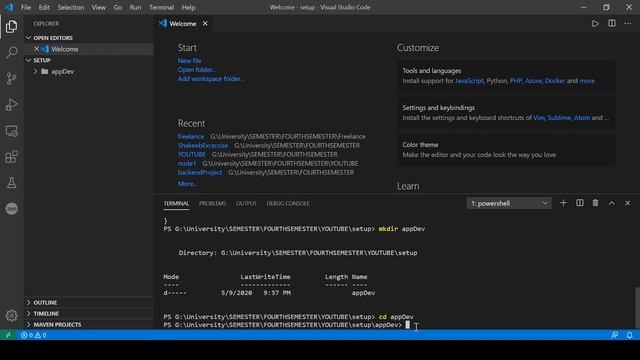
Task: Select the Terminal panel tab
Action: (176, 203)
